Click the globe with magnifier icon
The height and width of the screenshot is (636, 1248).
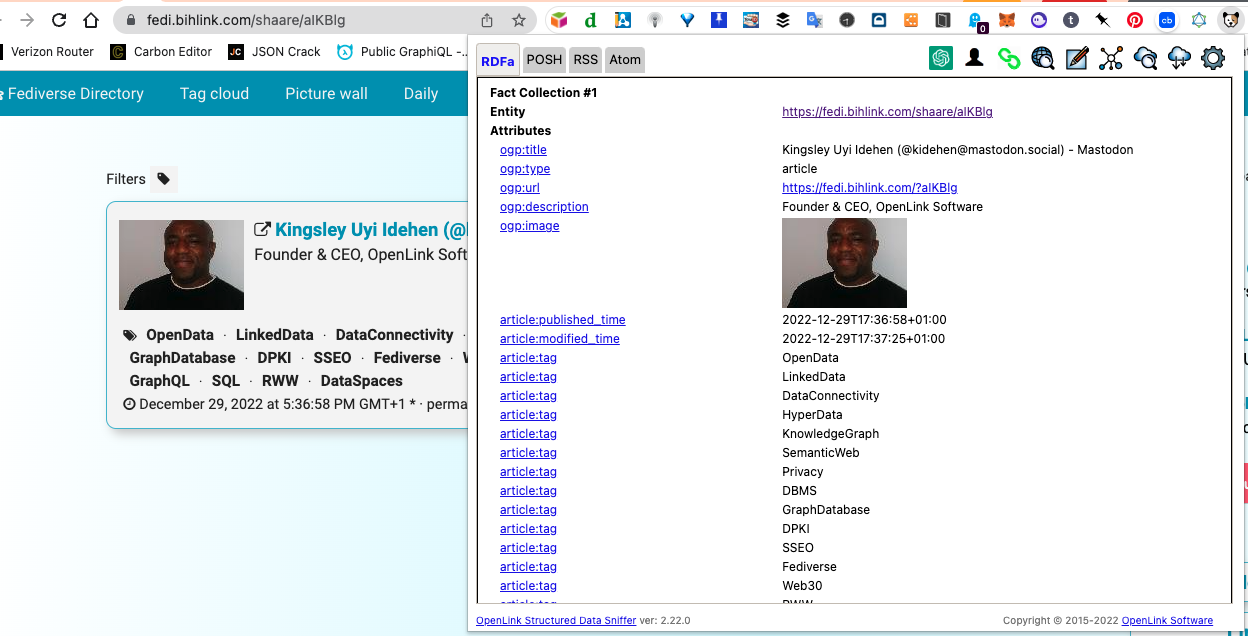coord(1043,59)
